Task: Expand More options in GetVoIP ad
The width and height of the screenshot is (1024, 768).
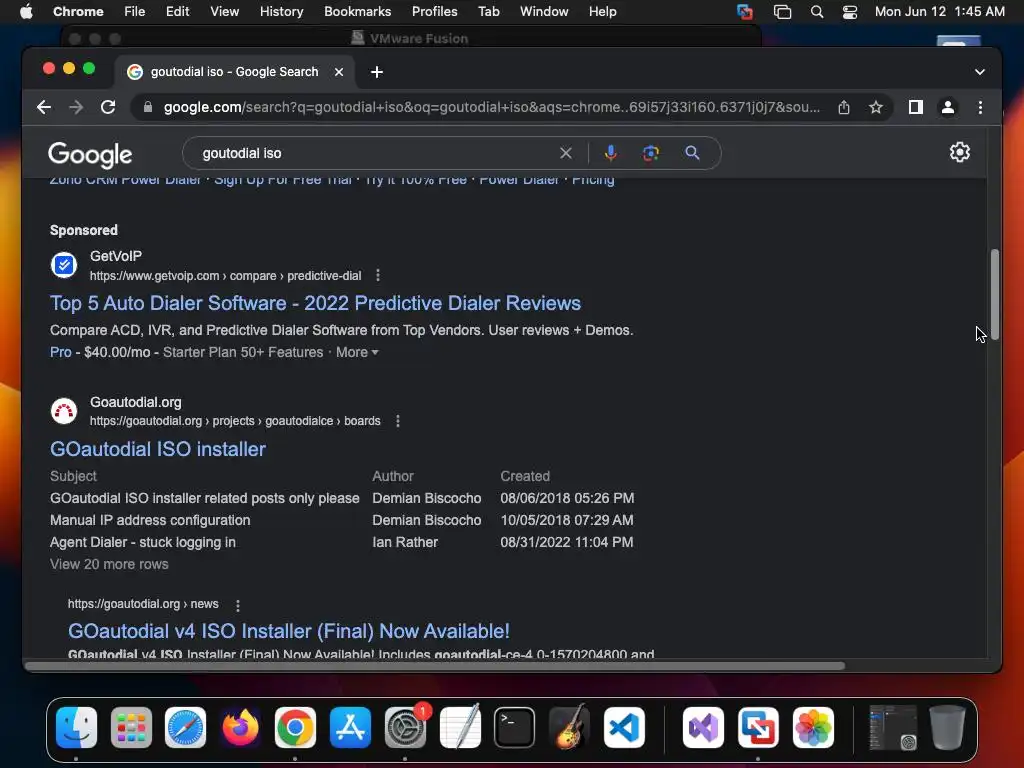Action: coord(357,352)
